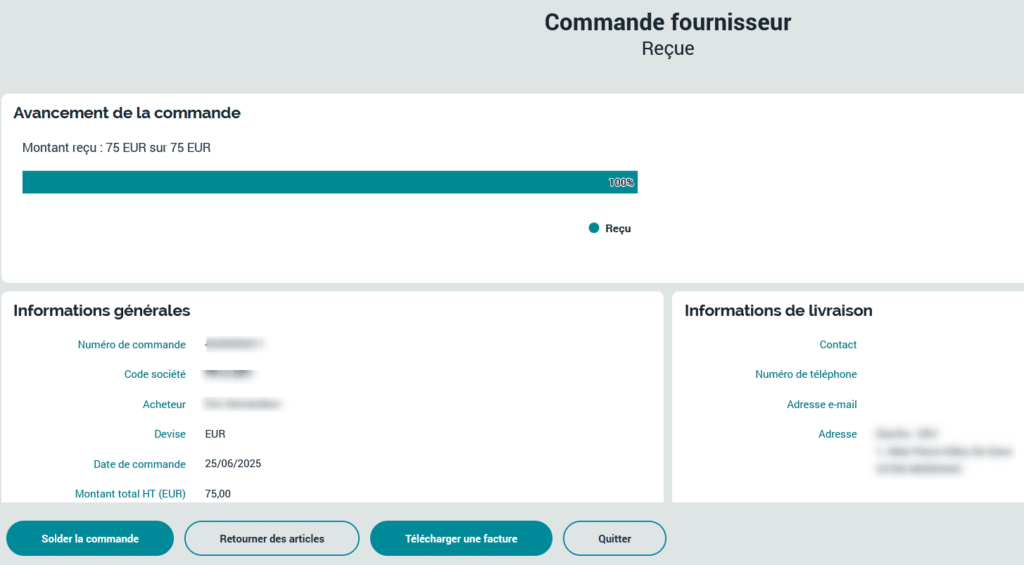Click the teal Reçu legend dot

point(594,228)
